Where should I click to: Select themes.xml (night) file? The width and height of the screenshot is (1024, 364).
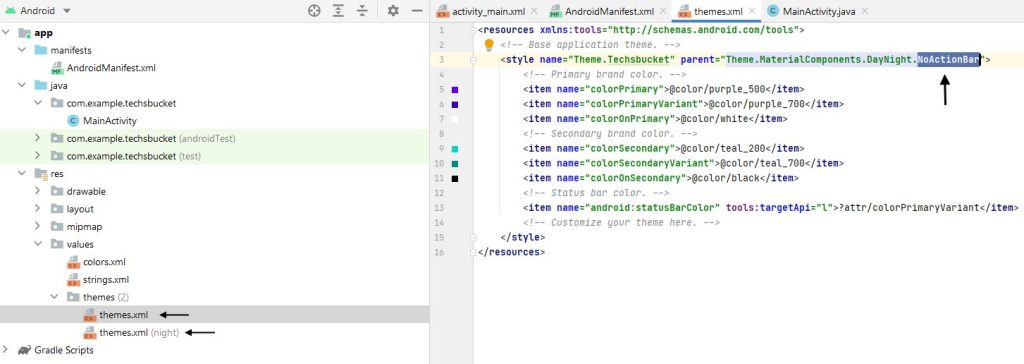point(139,333)
